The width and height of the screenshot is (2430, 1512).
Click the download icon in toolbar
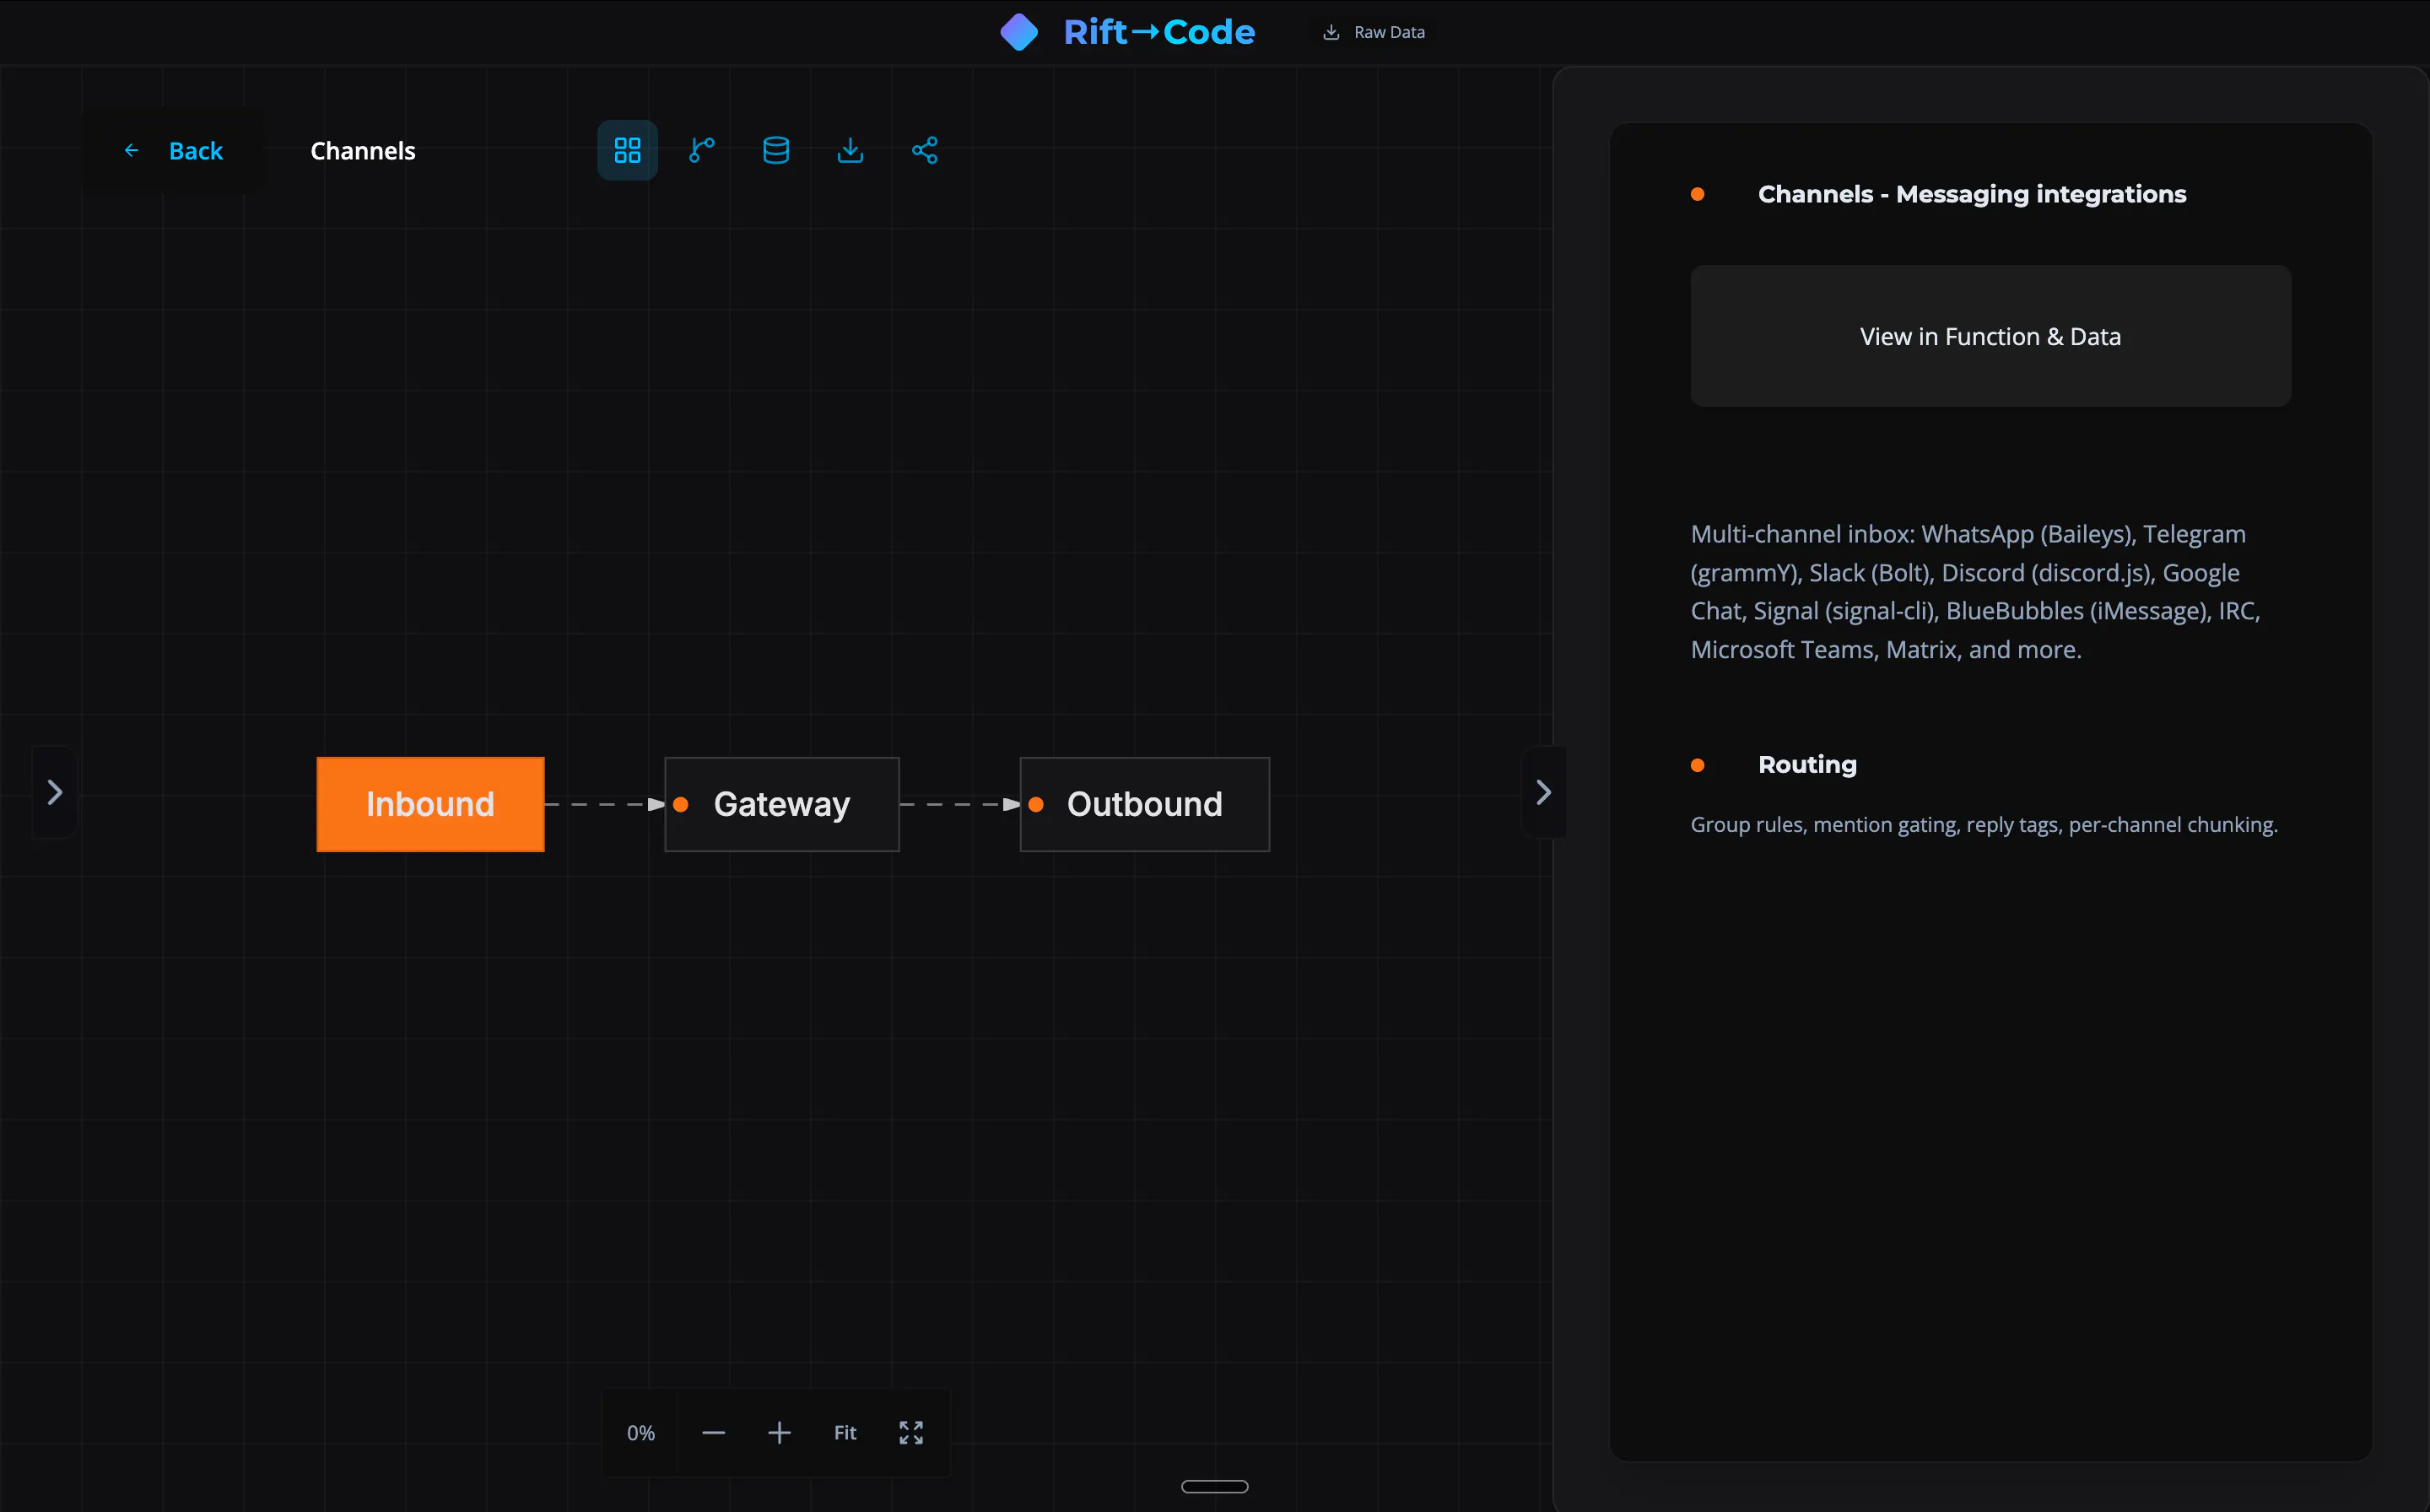coord(850,150)
